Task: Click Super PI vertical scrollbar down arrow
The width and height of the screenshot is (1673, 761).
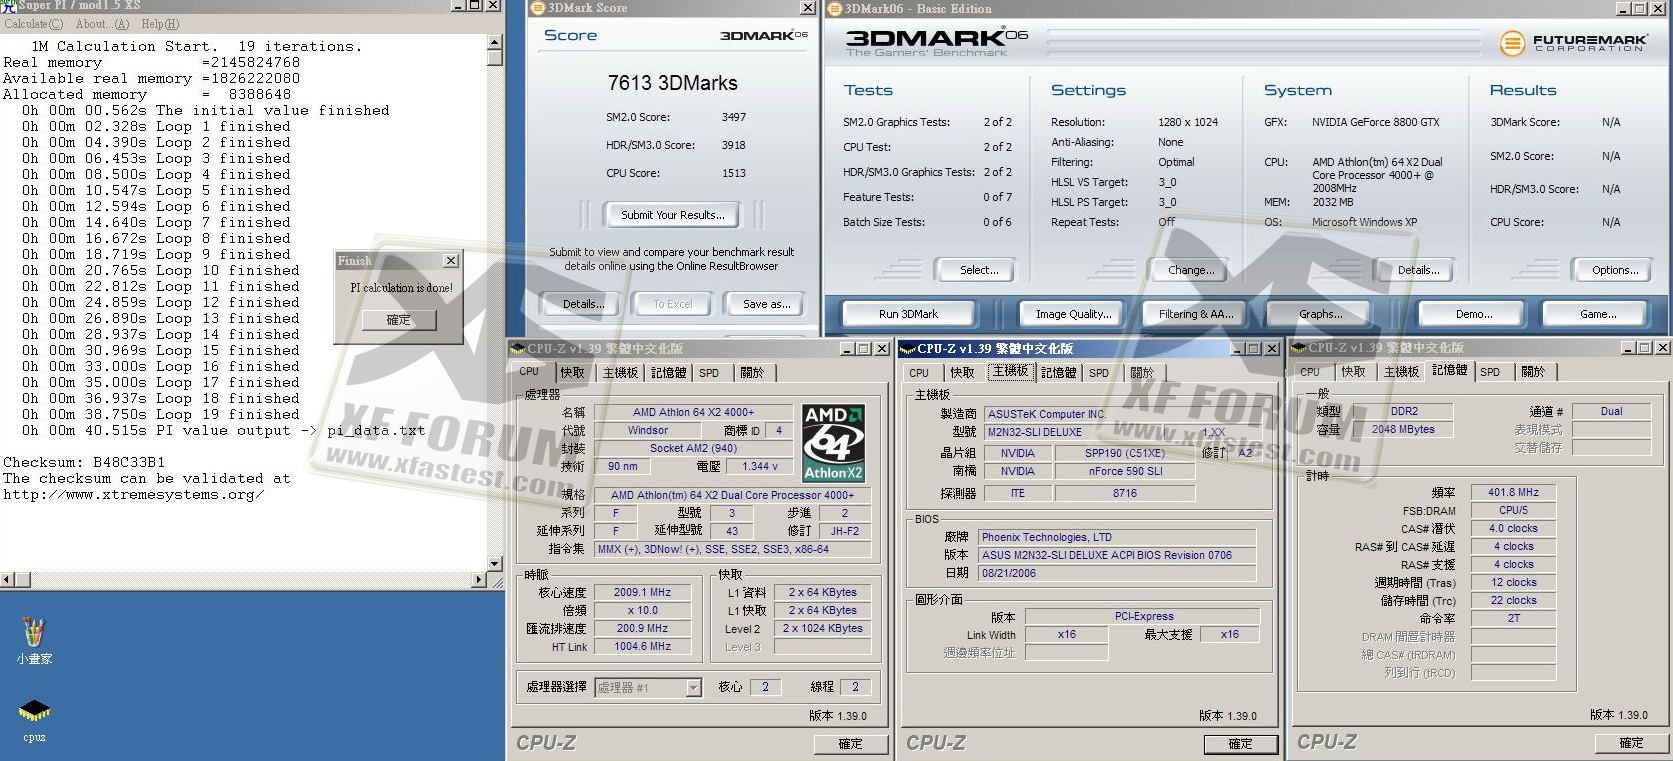Action: pyautogui.click(x=494, y=563)
